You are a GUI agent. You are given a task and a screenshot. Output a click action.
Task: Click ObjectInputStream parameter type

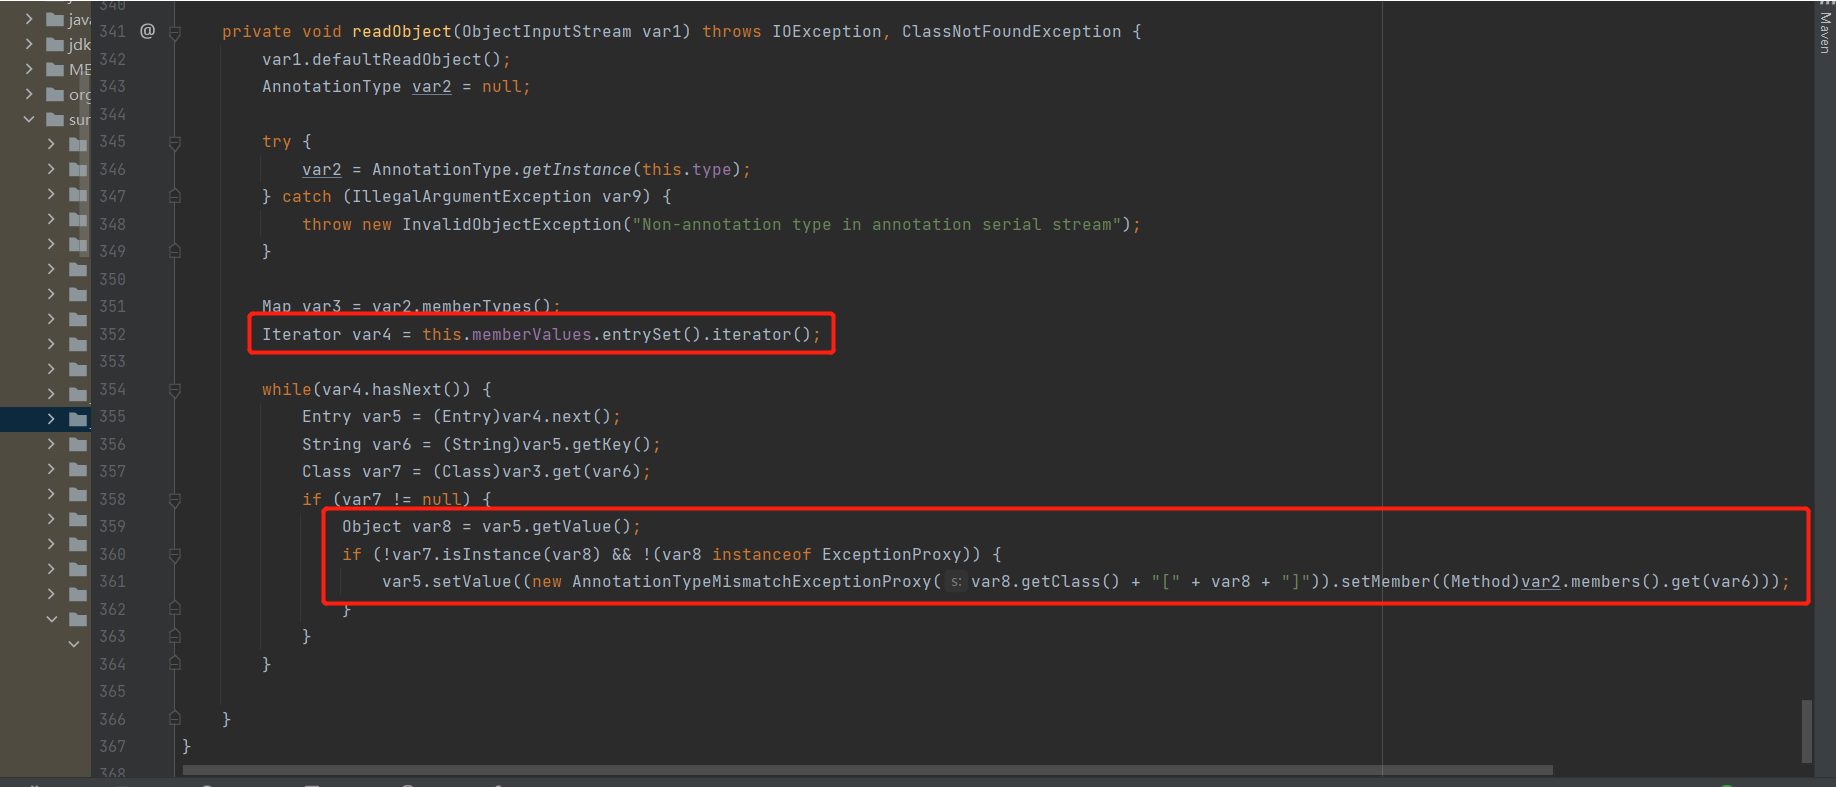tap(547, 32)
